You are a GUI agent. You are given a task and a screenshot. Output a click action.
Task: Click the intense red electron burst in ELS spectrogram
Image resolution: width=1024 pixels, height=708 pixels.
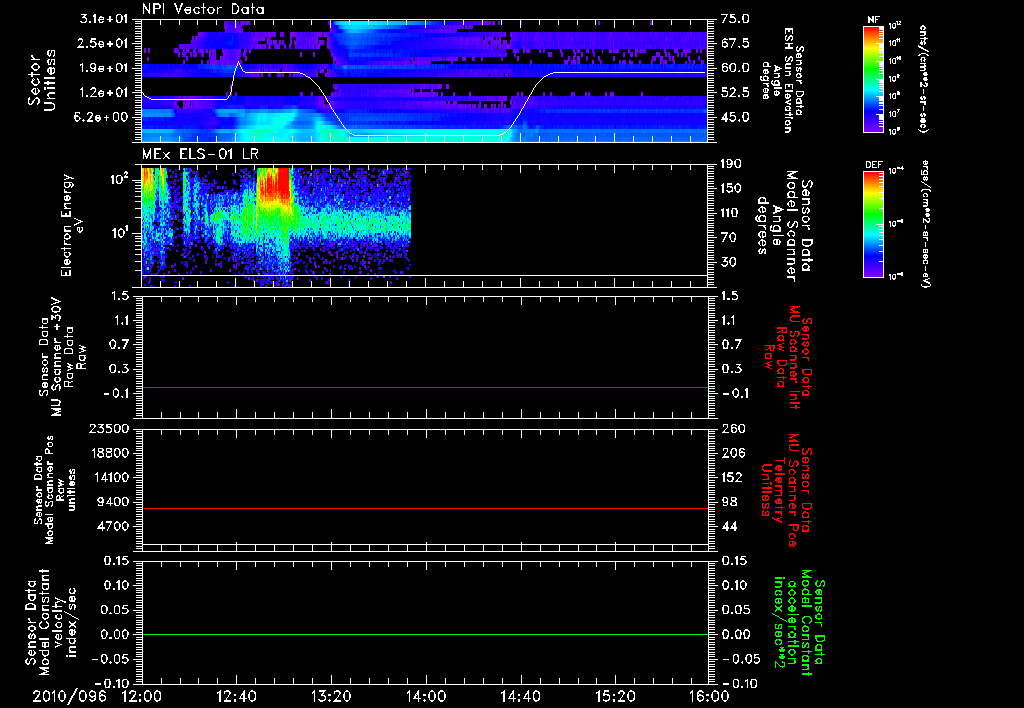coord(273,185)
